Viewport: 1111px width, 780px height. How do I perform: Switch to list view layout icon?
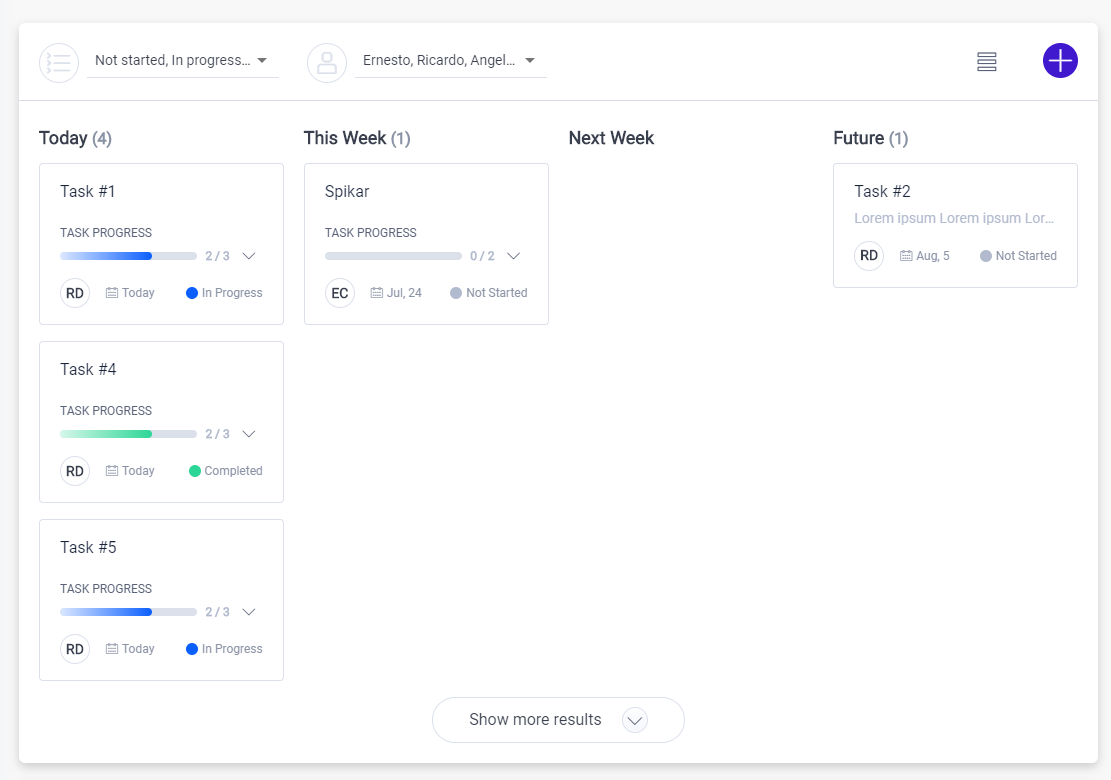[986, 62]
